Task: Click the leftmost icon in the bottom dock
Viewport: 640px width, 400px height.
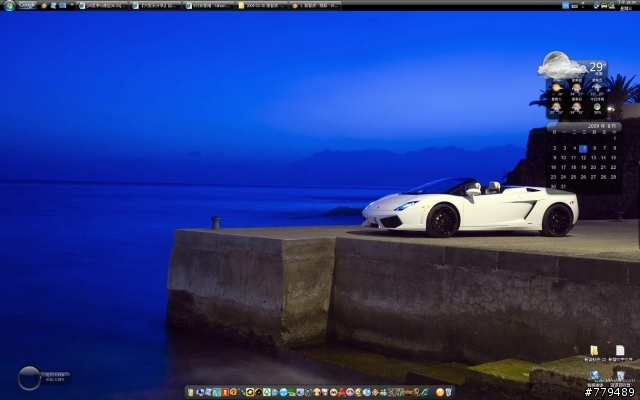Action: 190,391
